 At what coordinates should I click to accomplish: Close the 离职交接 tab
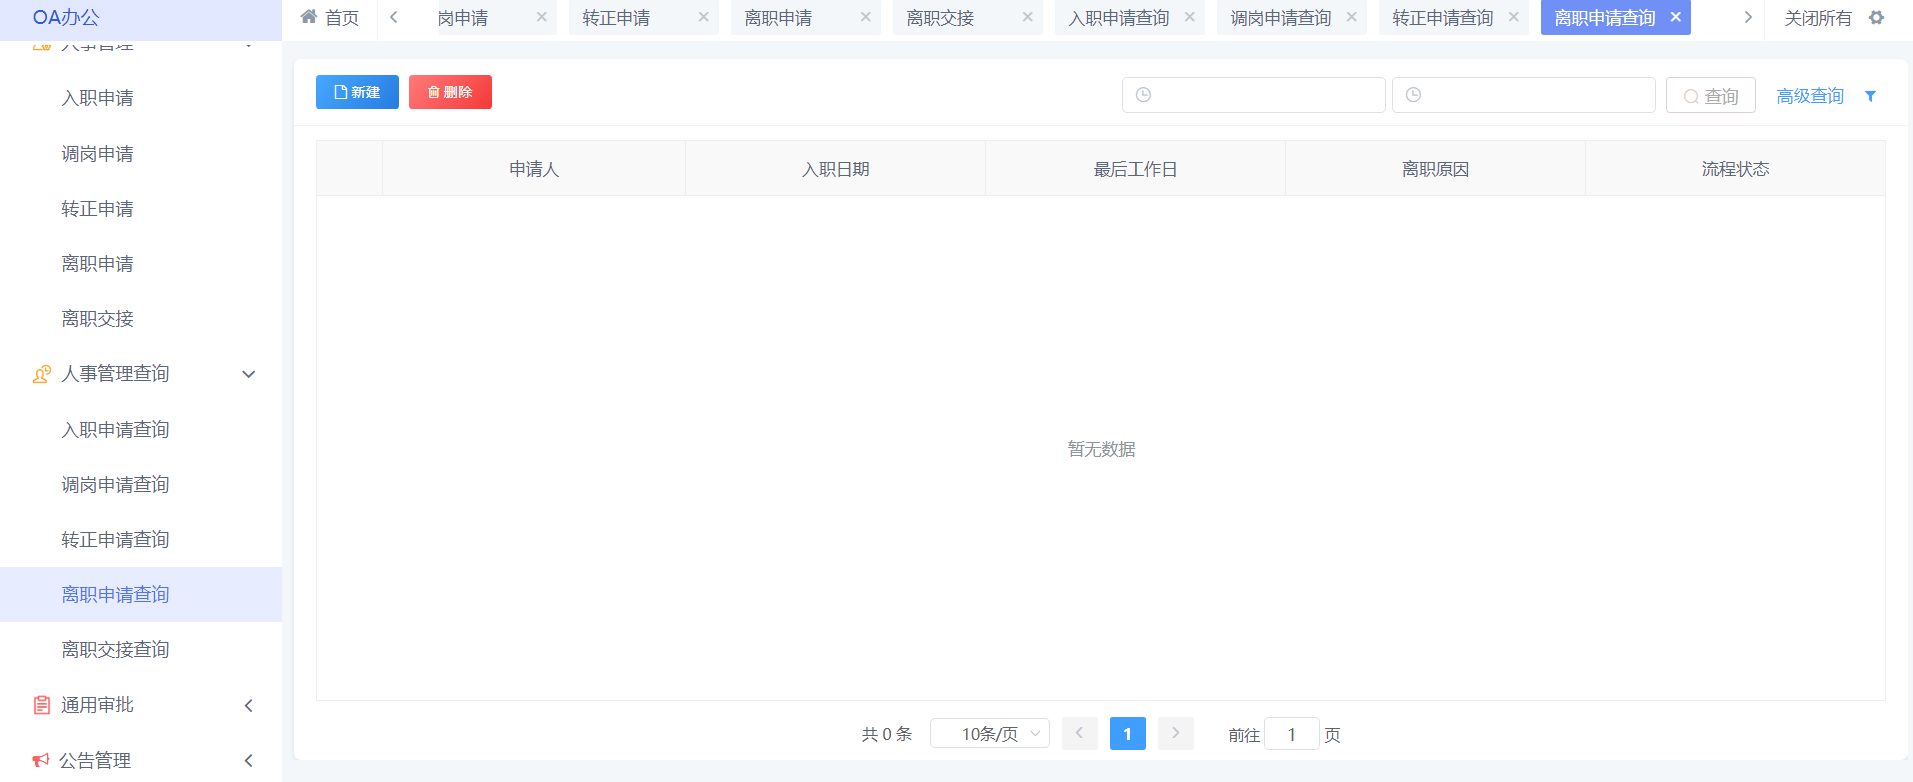click(1027, 17)
